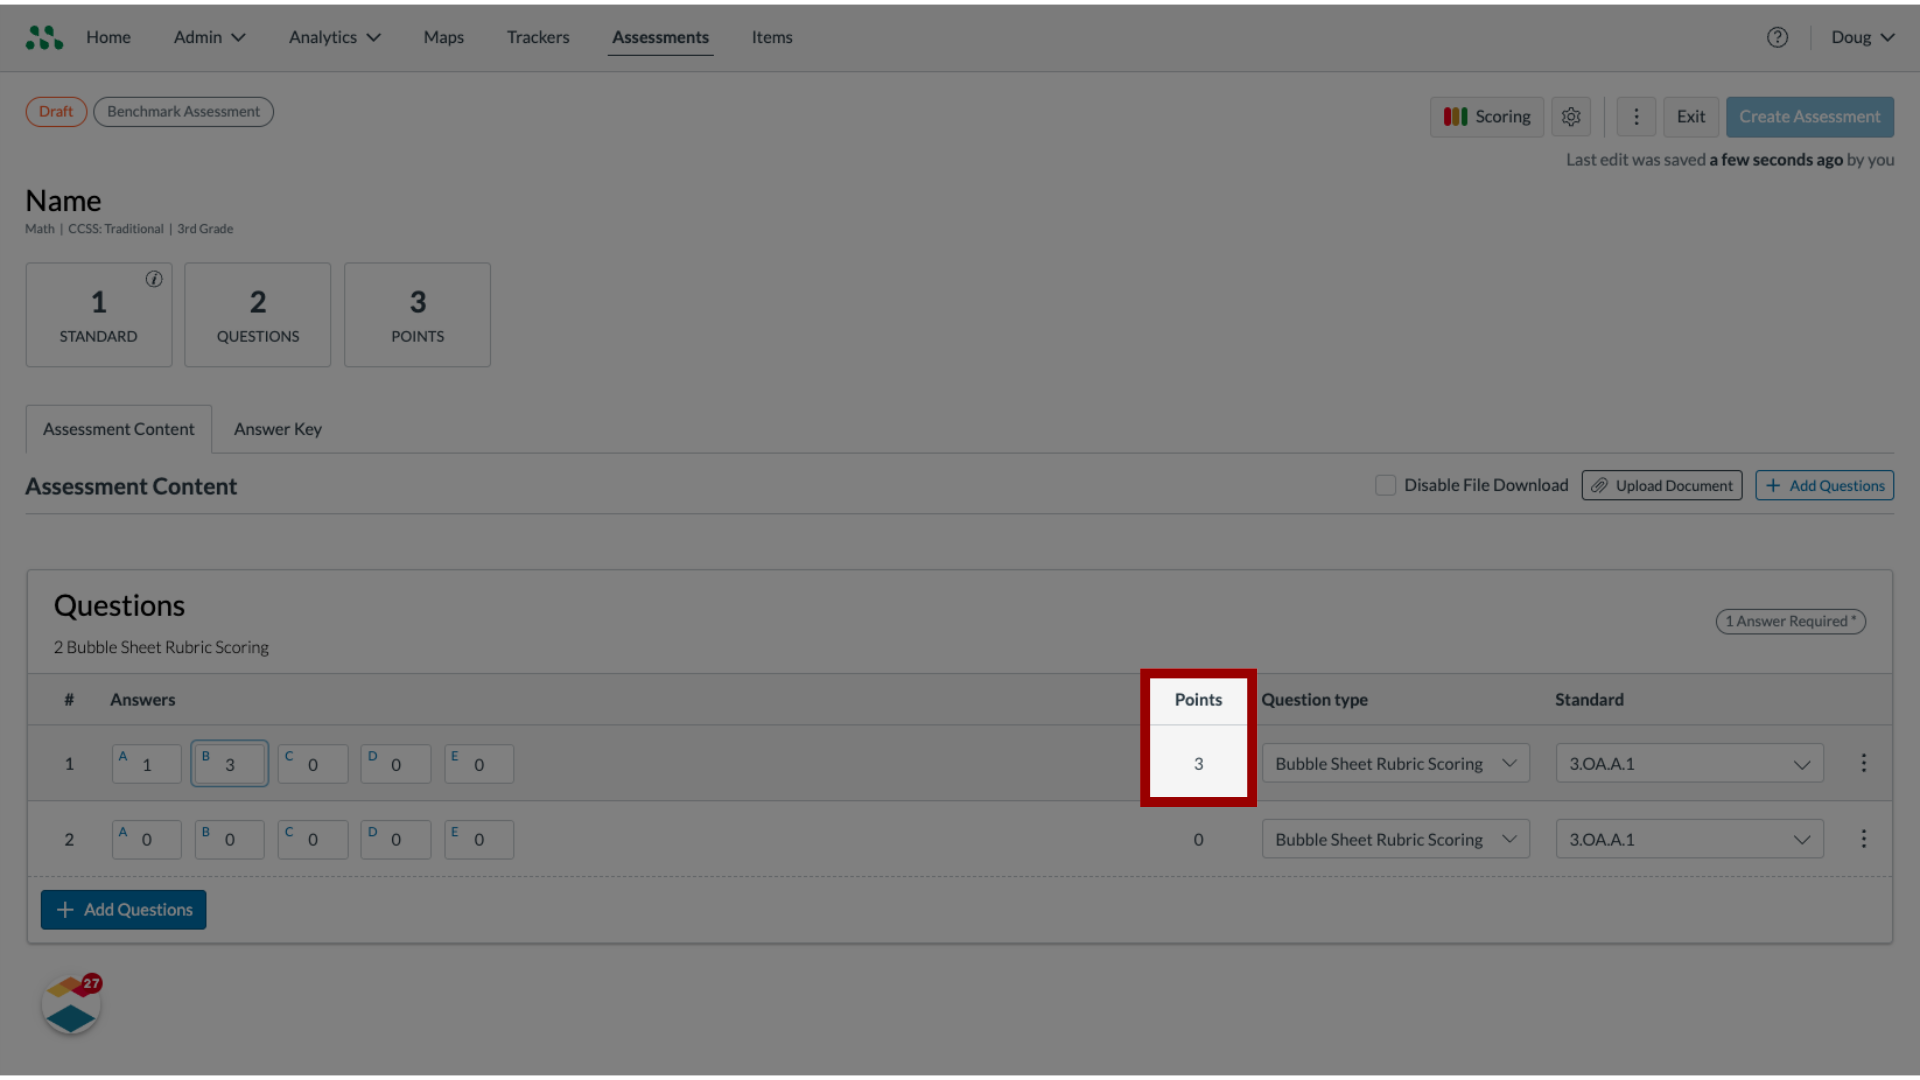This screenshot has height=1080, width=1920.
Task: Click the Exit button
Action: click(x=1691, y=116)
